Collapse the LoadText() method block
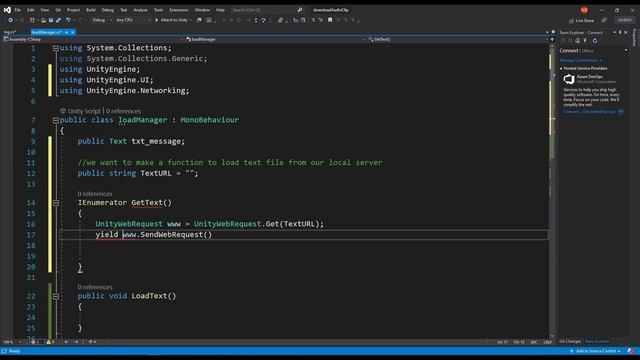The width and height of the screenshot is (640, 360). point(56,296)
